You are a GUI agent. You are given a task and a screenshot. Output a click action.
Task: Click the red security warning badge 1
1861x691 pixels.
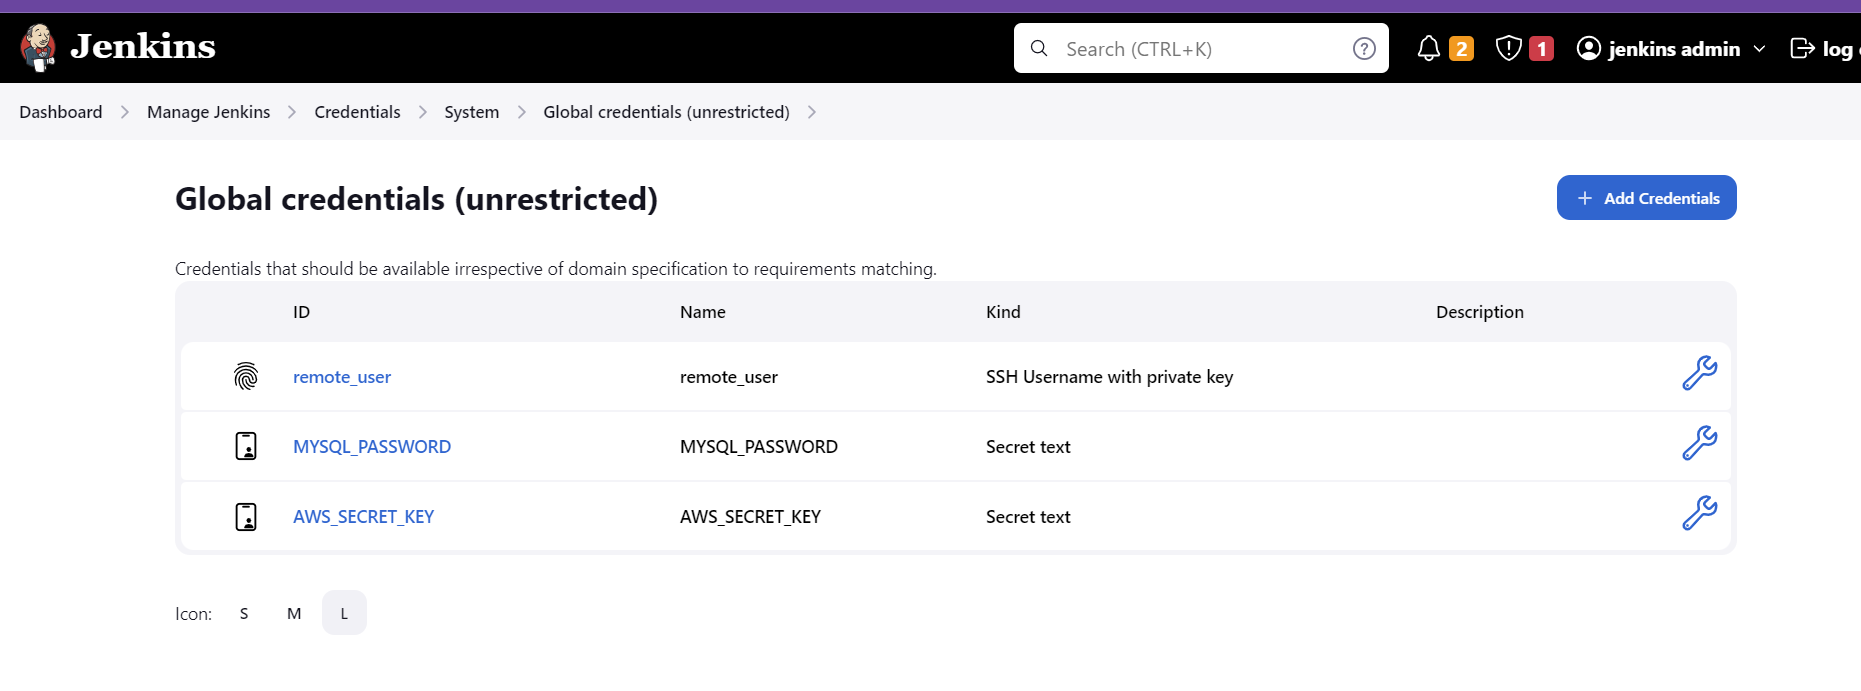pyautogui.click(x=1542, y=48)
